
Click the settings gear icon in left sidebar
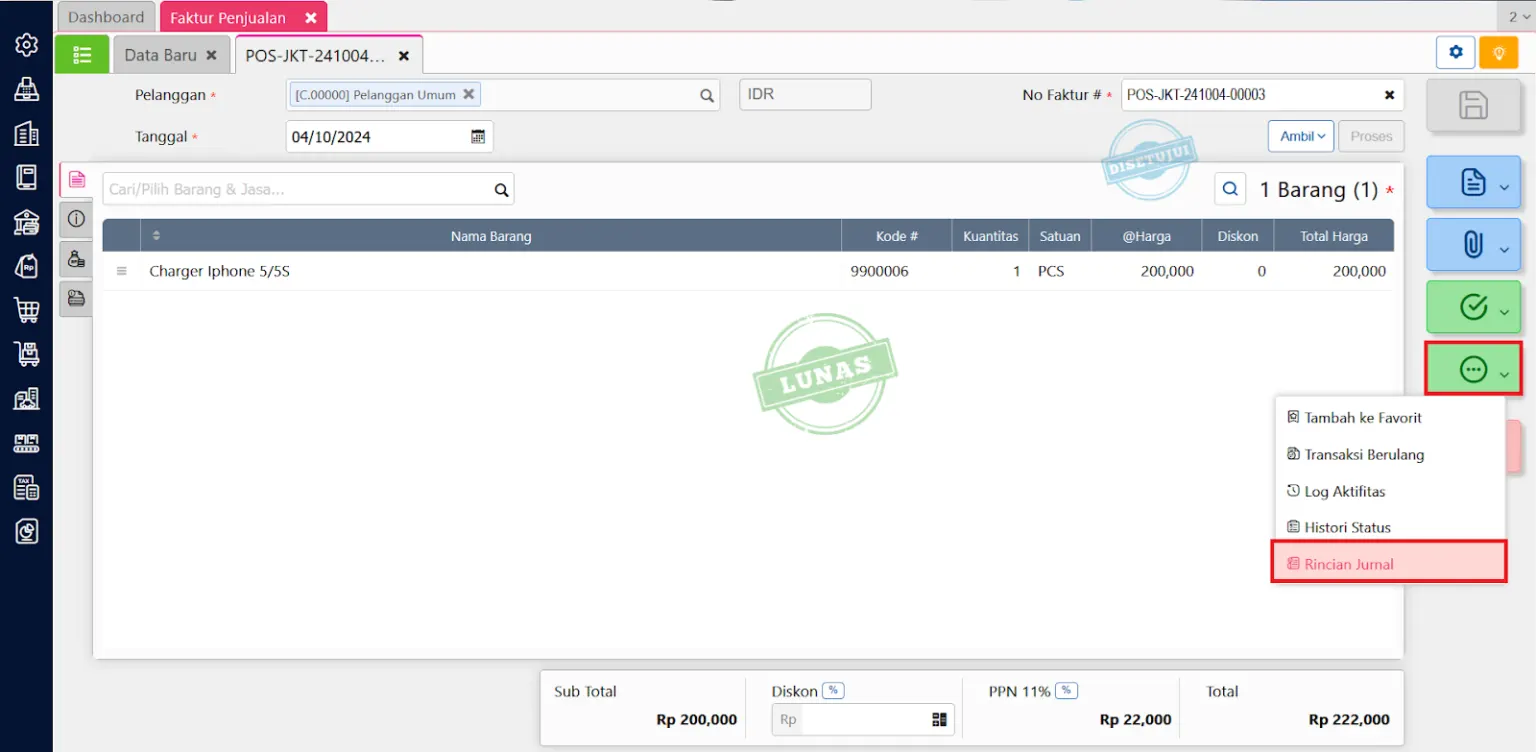coord(27,45)
